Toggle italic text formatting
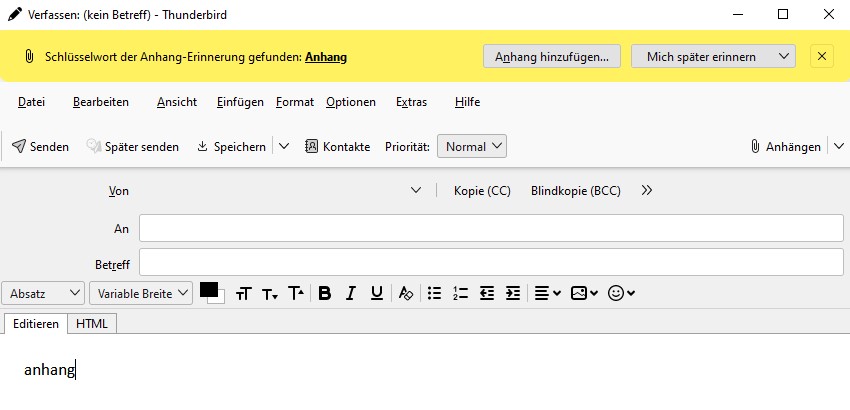Screen dimensions: 850x410 click(x=351, y=294)
